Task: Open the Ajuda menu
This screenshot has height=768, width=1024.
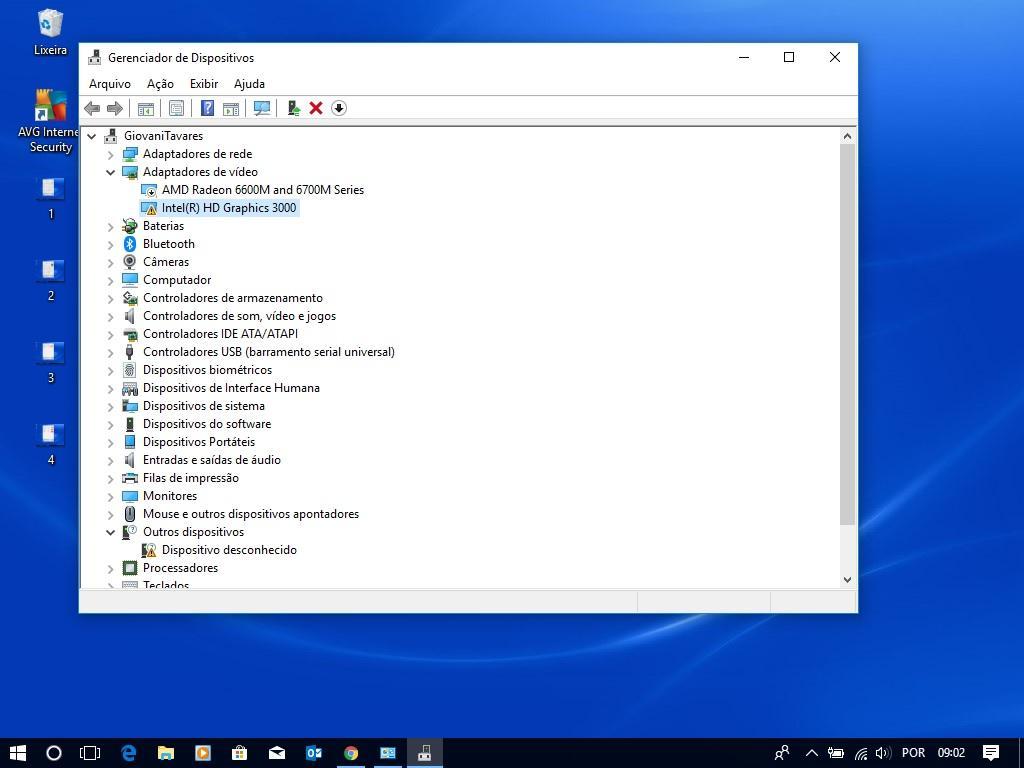Action: pyautogui.click(x=249, y=84)
